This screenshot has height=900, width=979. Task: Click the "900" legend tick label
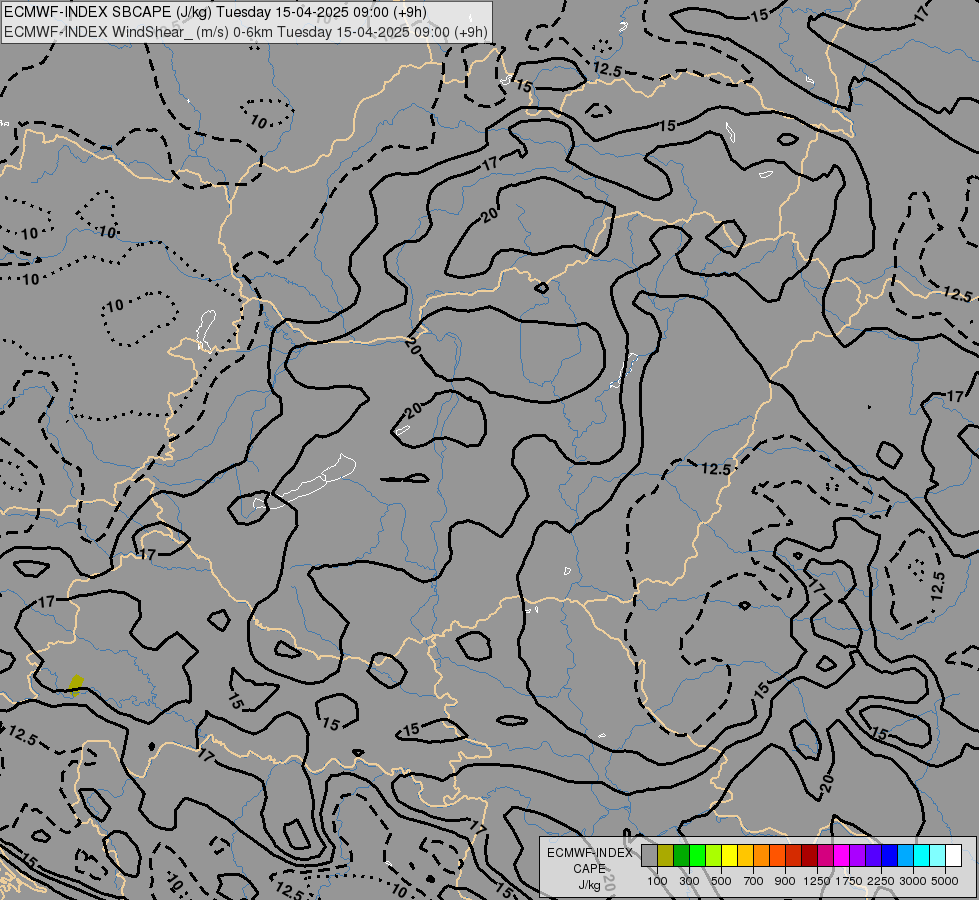785,881
